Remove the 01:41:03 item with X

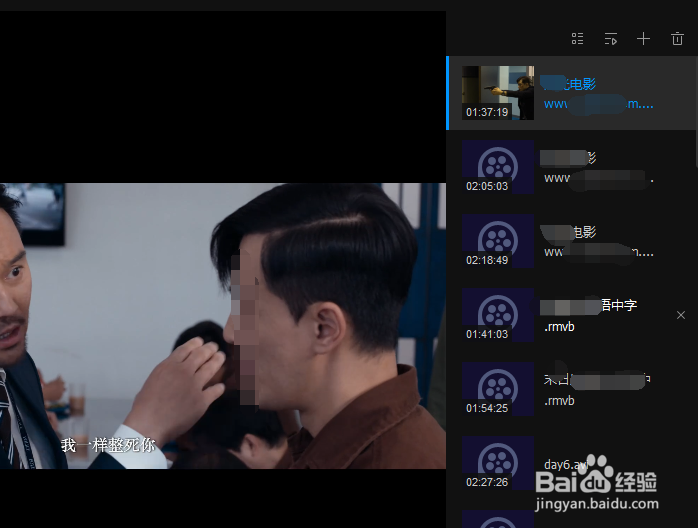681,315
